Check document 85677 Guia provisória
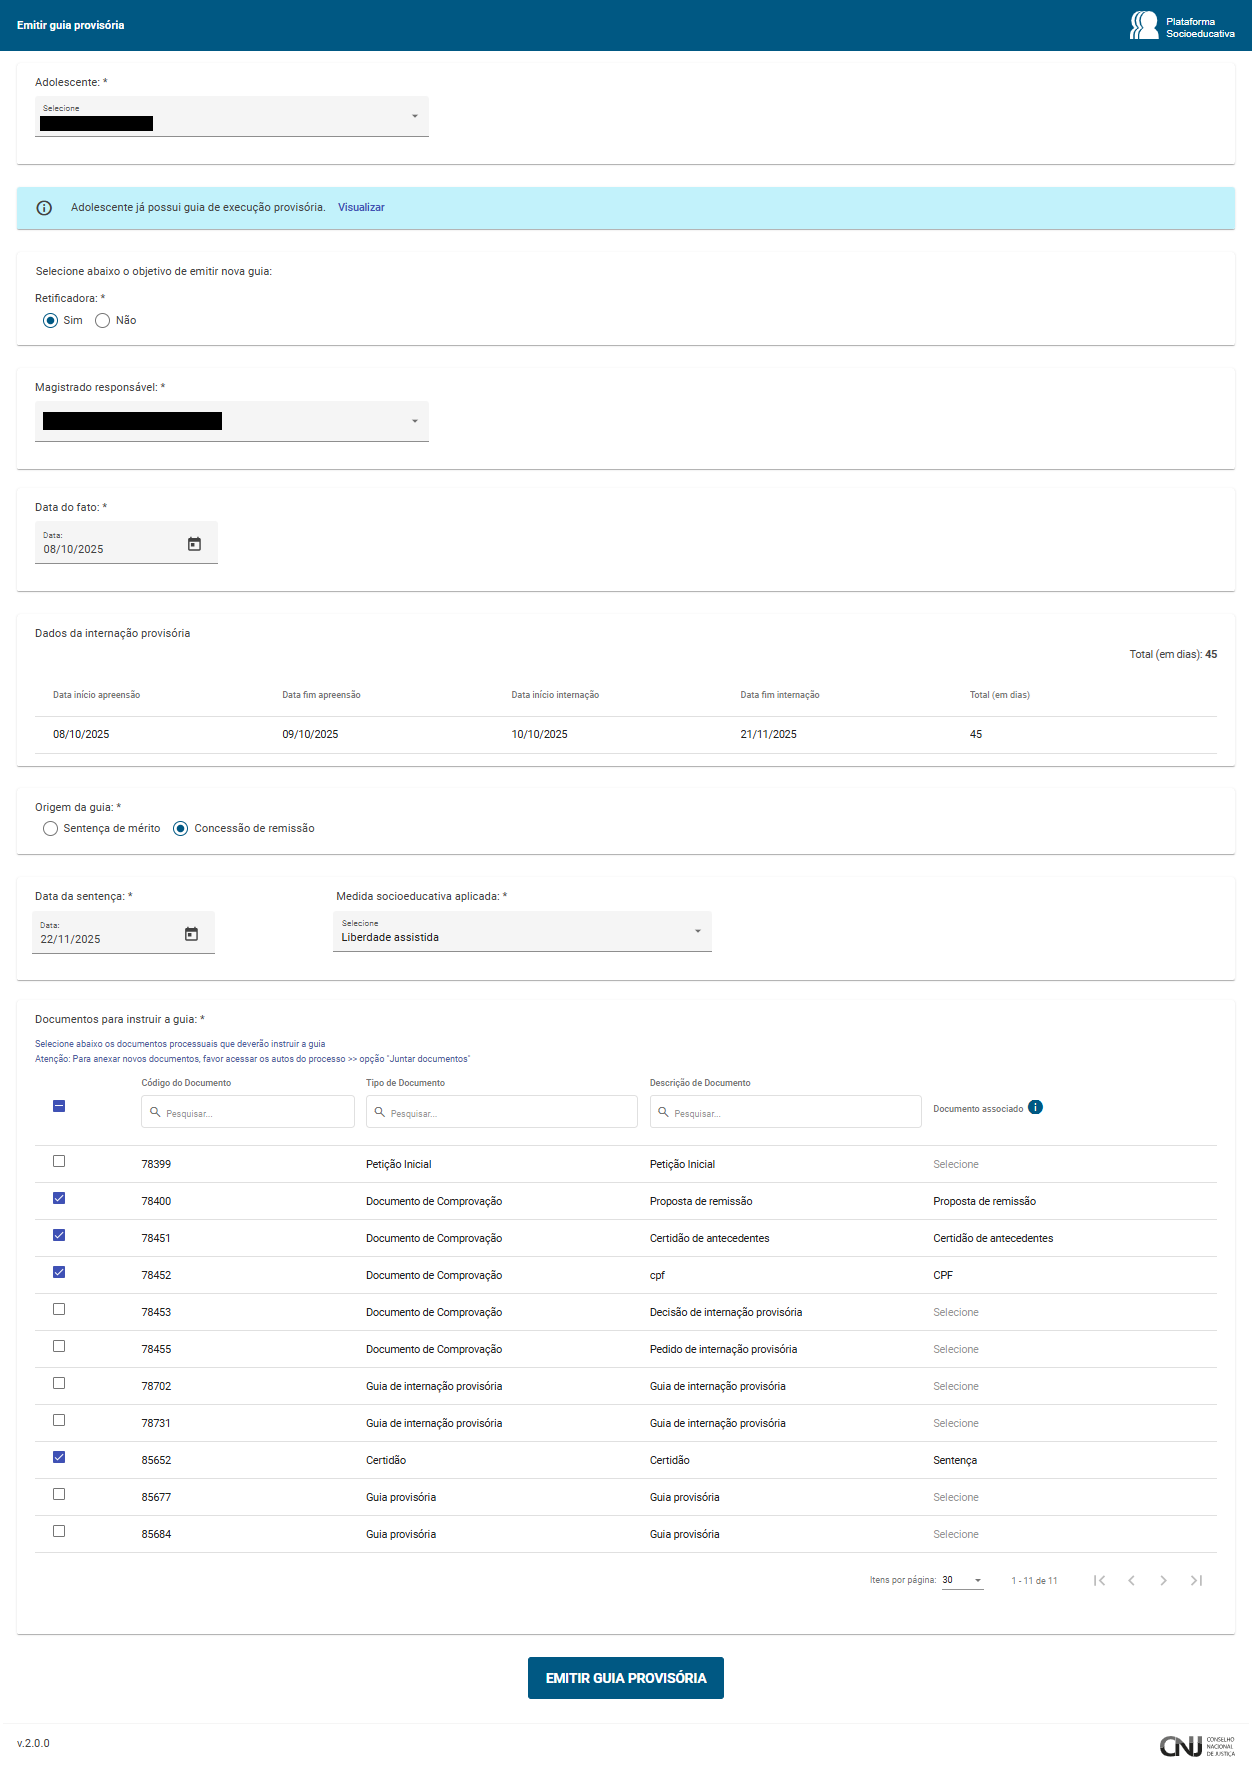 (x=59, y=1494)
